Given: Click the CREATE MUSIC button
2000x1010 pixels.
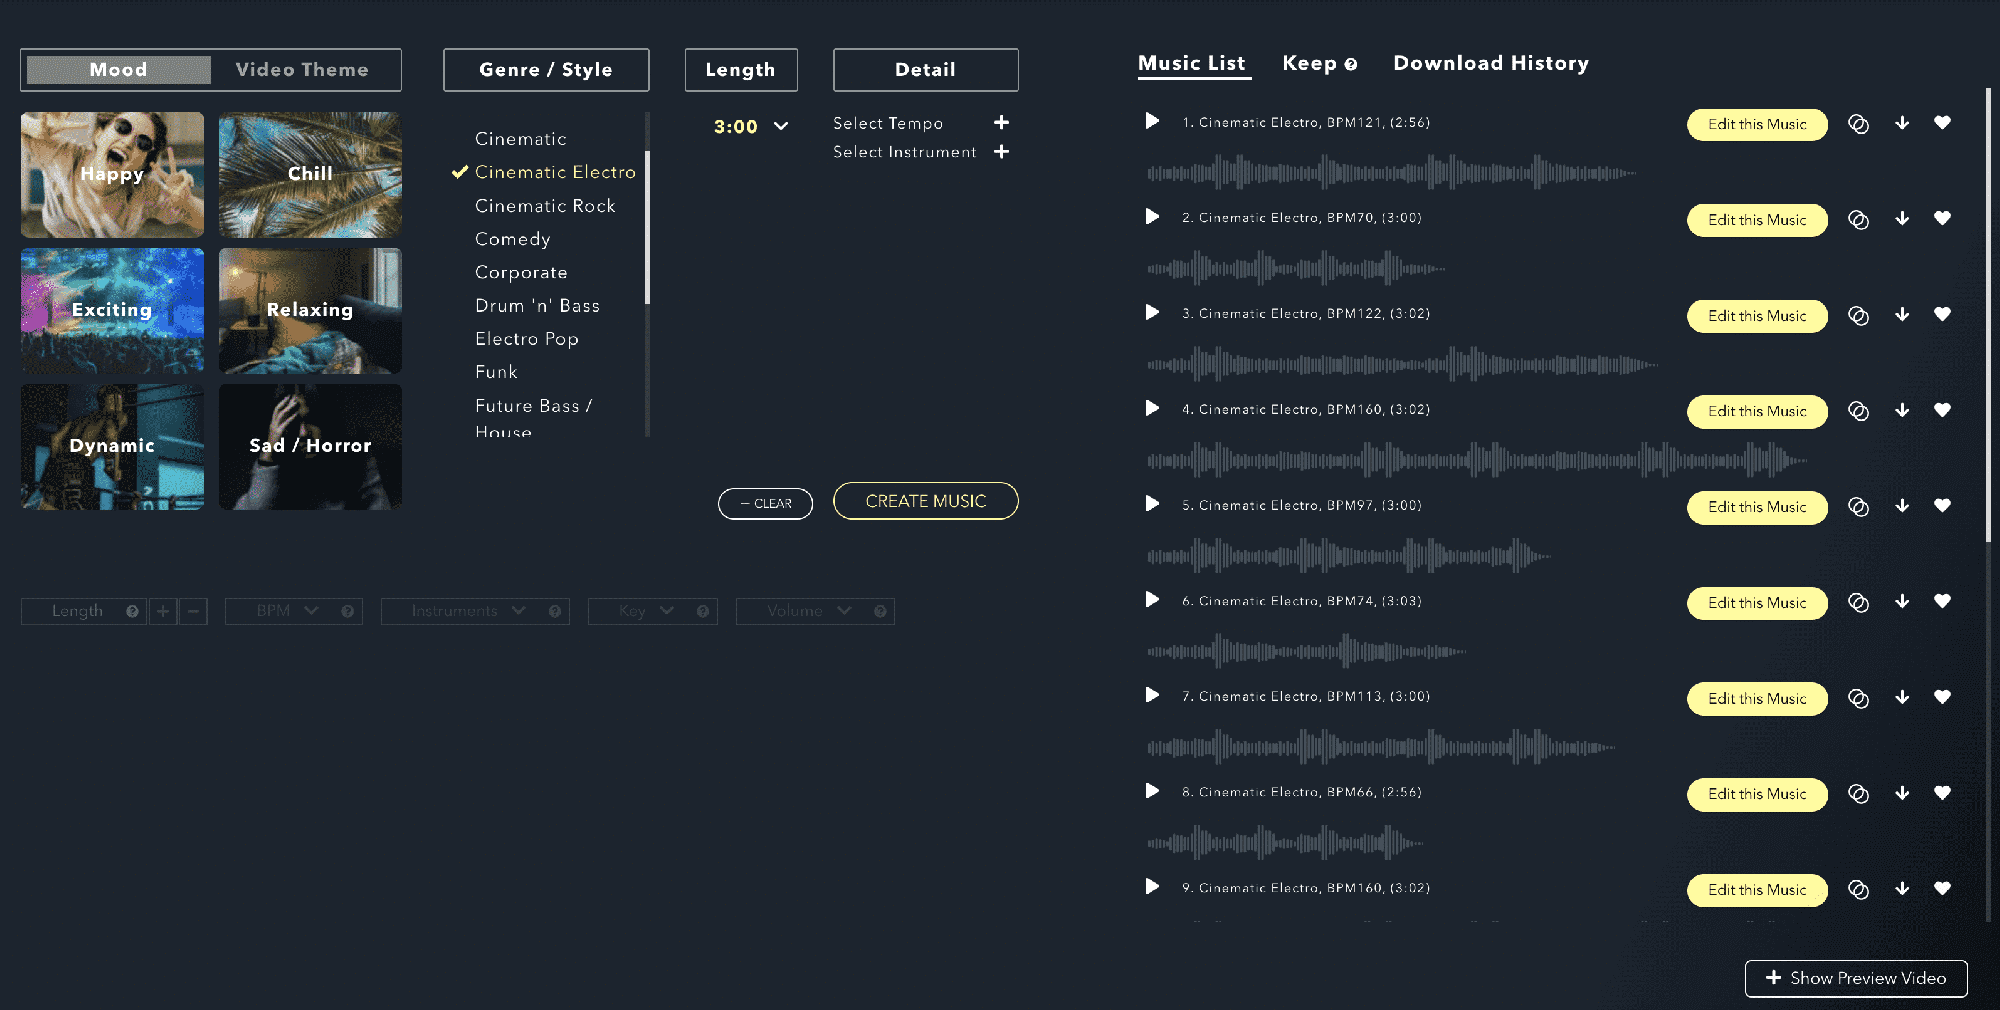Looking at the screenshot, I should point(925,501).
